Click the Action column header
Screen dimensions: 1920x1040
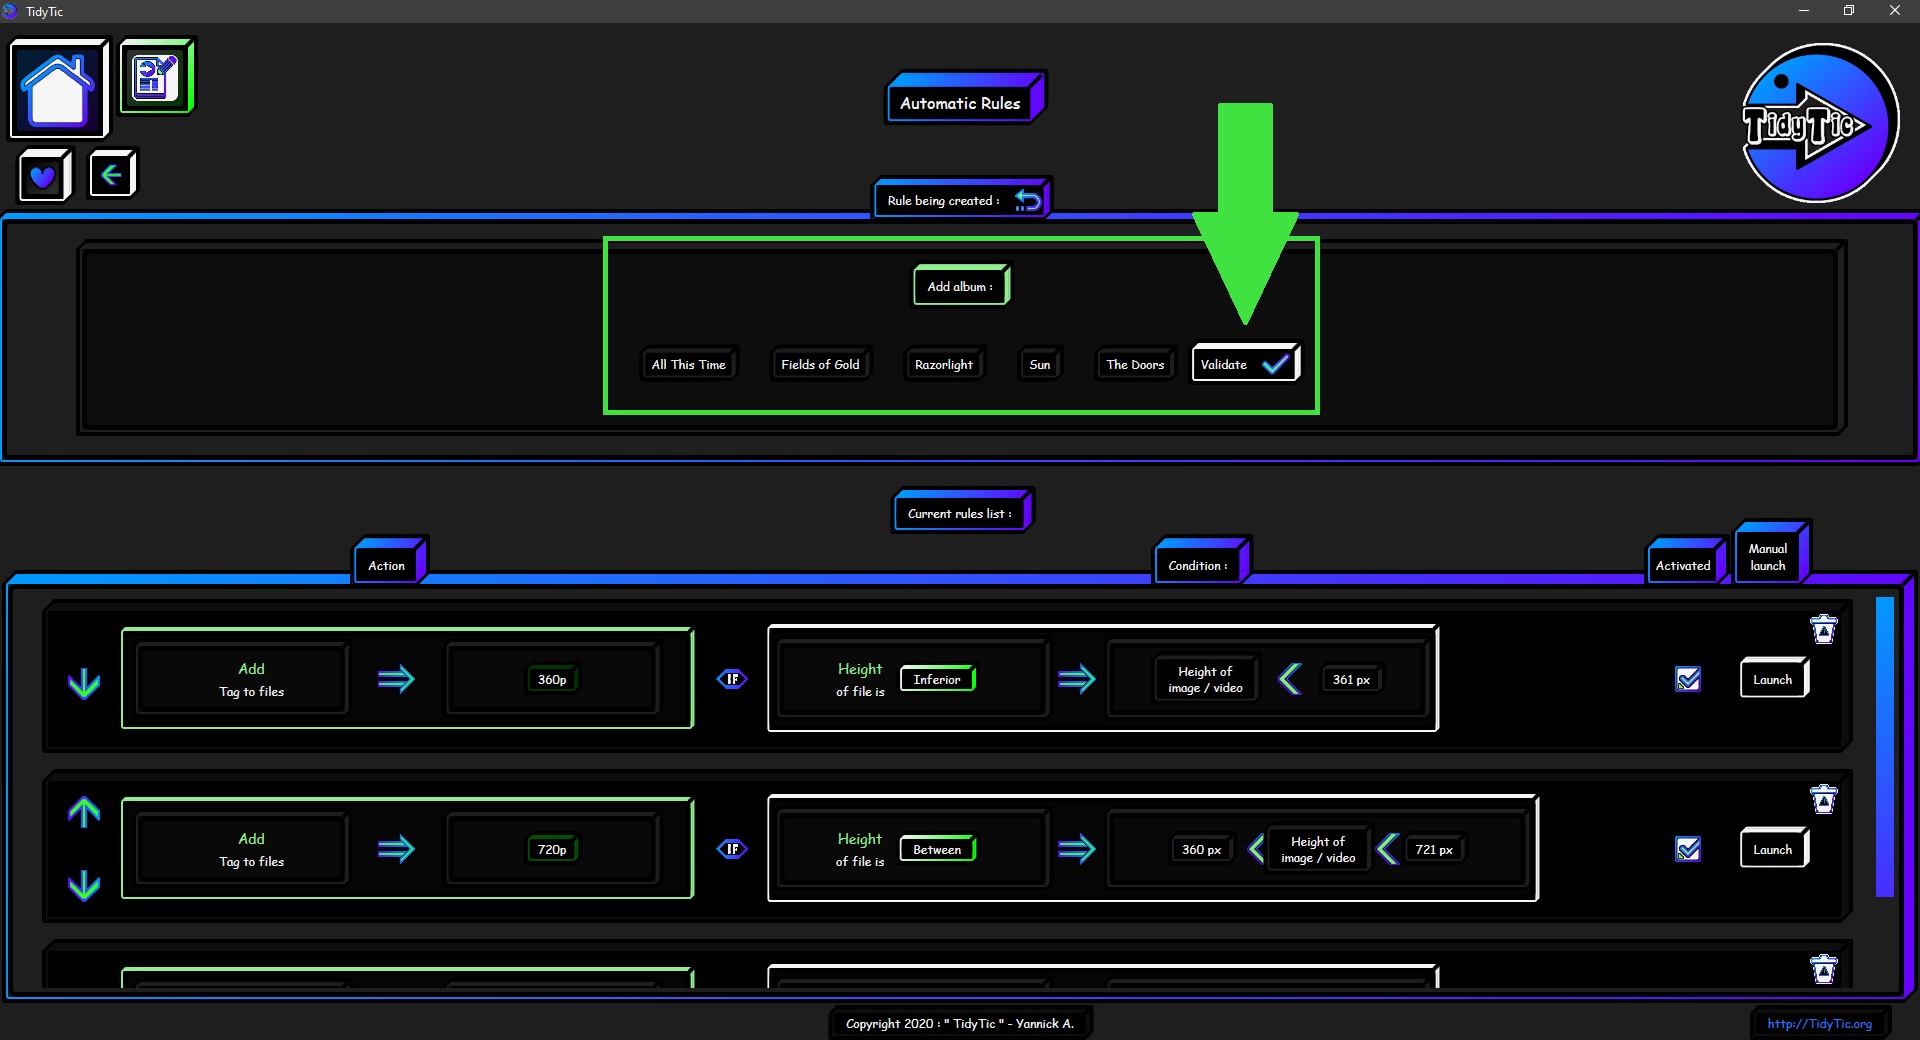[390, 561]
